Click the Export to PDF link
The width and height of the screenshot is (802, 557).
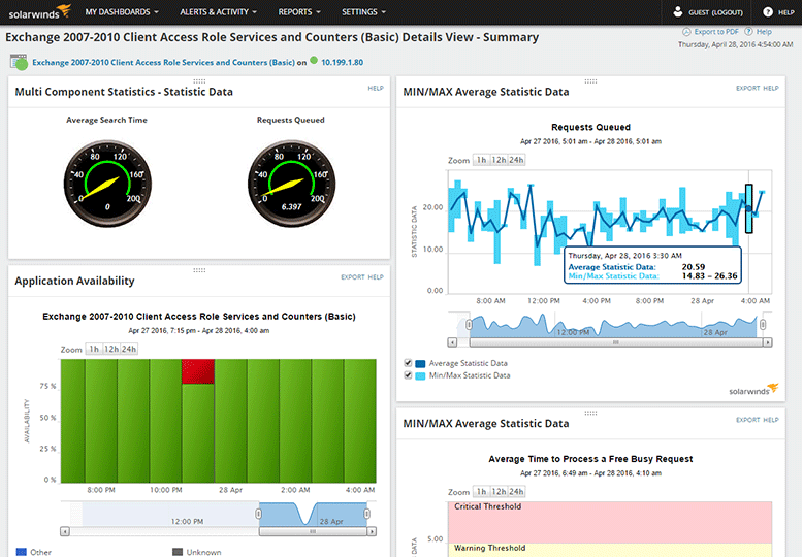pyautogui.click(x=716, y=32)
